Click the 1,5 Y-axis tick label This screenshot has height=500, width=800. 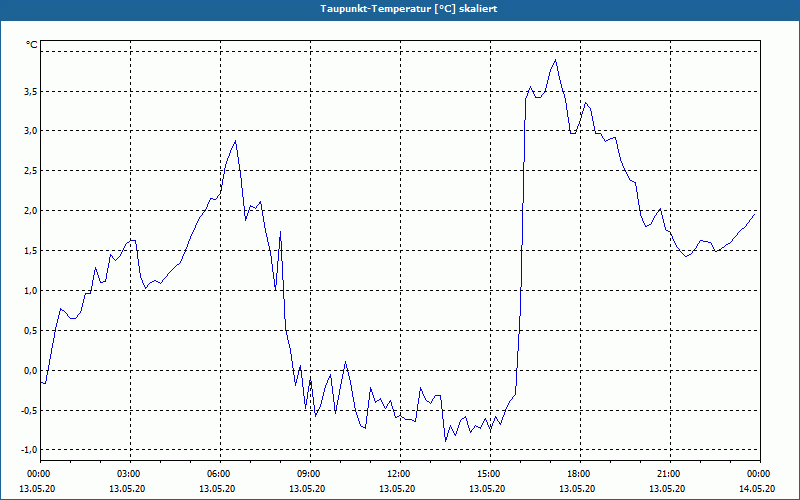click(31, 251)
